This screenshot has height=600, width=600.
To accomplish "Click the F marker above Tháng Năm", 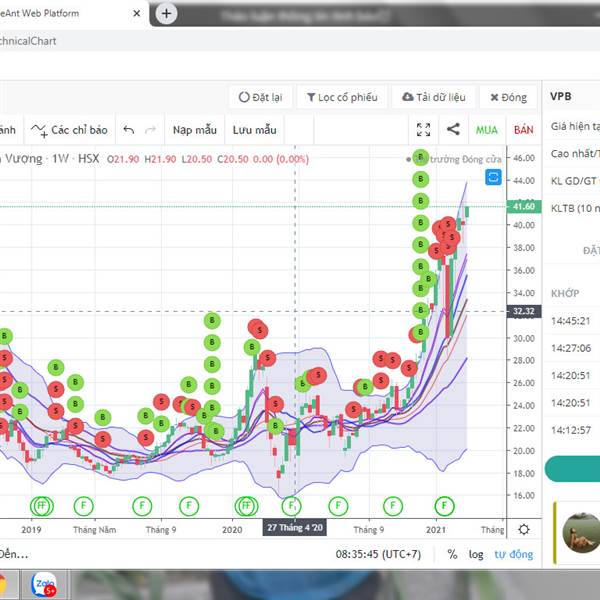I will pos(83,506).
